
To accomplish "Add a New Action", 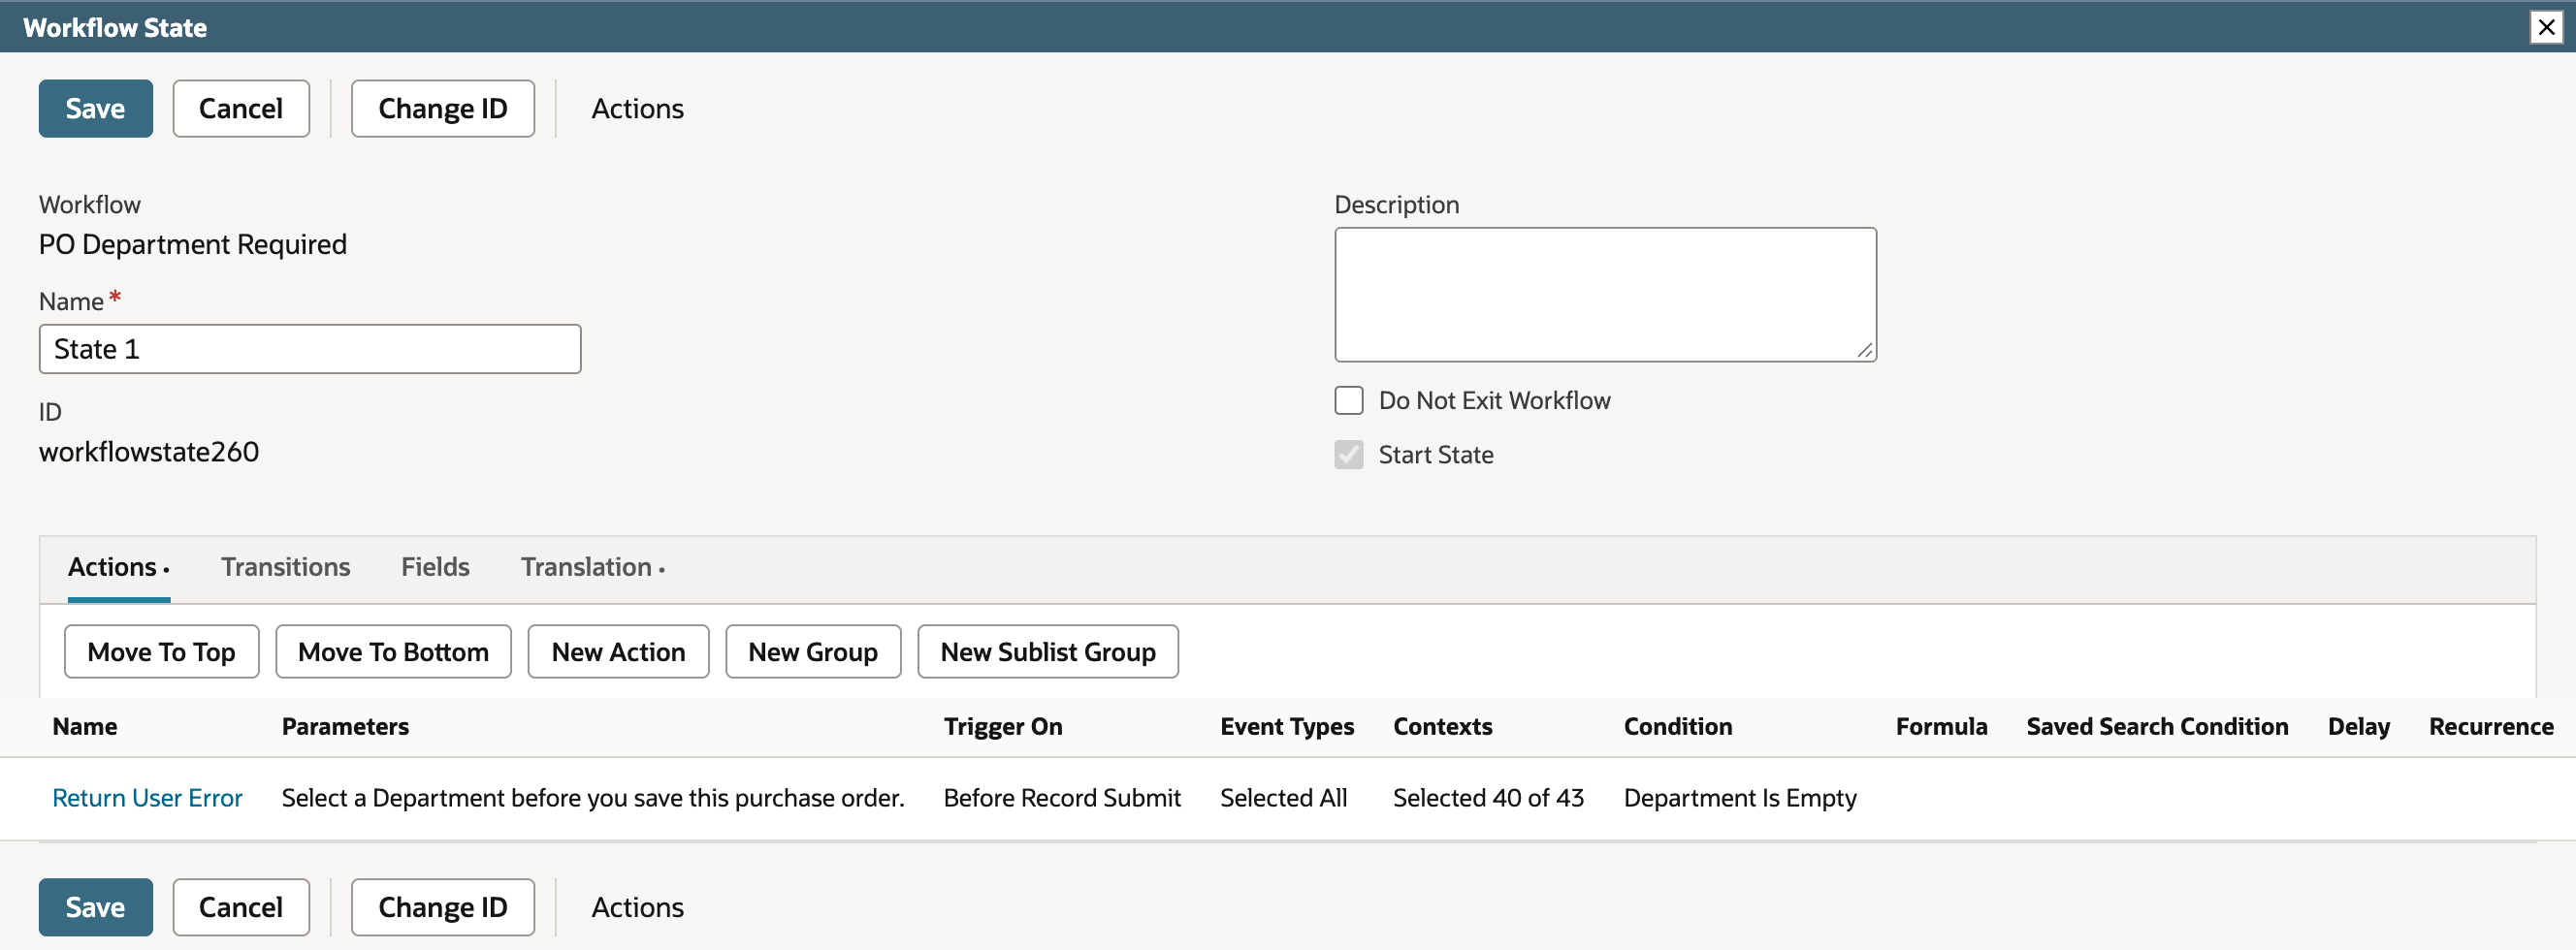I will tap(619, 652).
